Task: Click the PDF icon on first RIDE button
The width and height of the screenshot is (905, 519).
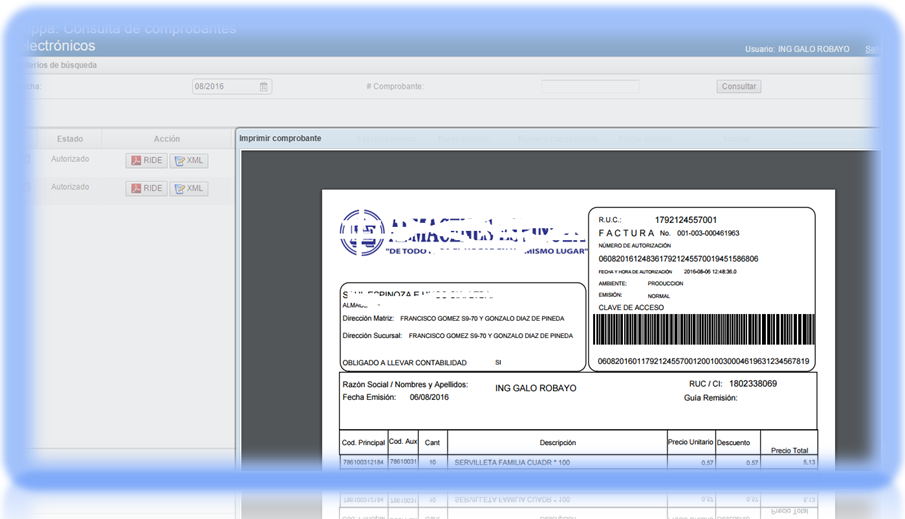Action: pos(136,161)
